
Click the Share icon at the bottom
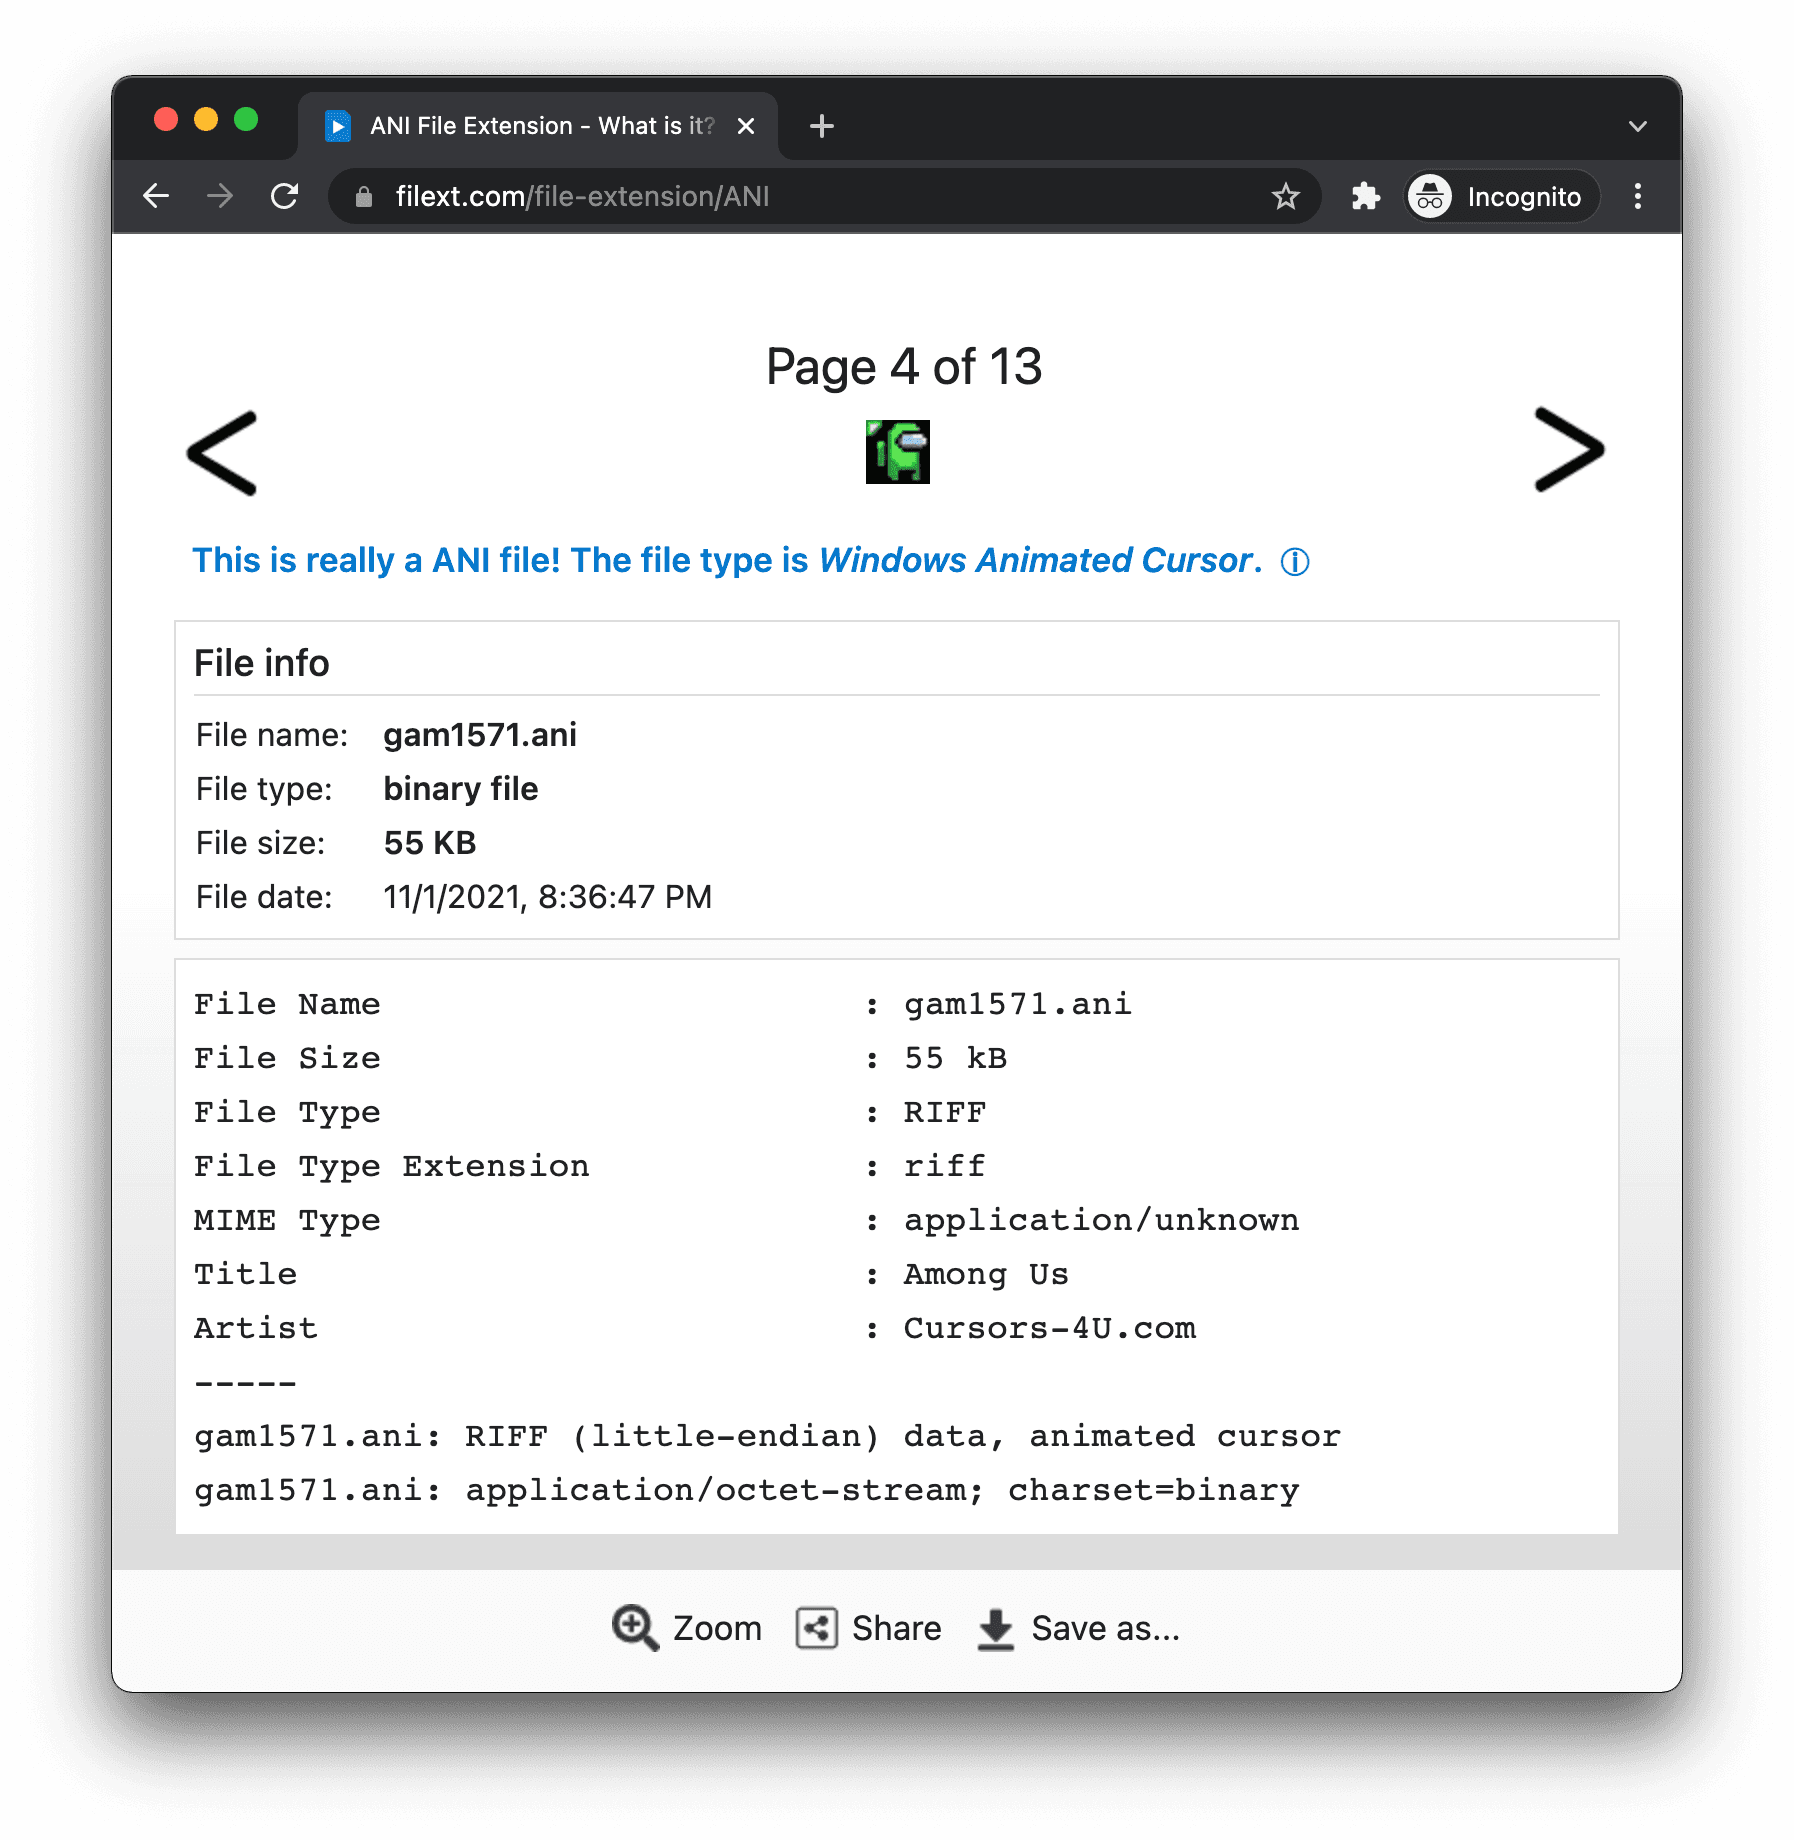815,1627
